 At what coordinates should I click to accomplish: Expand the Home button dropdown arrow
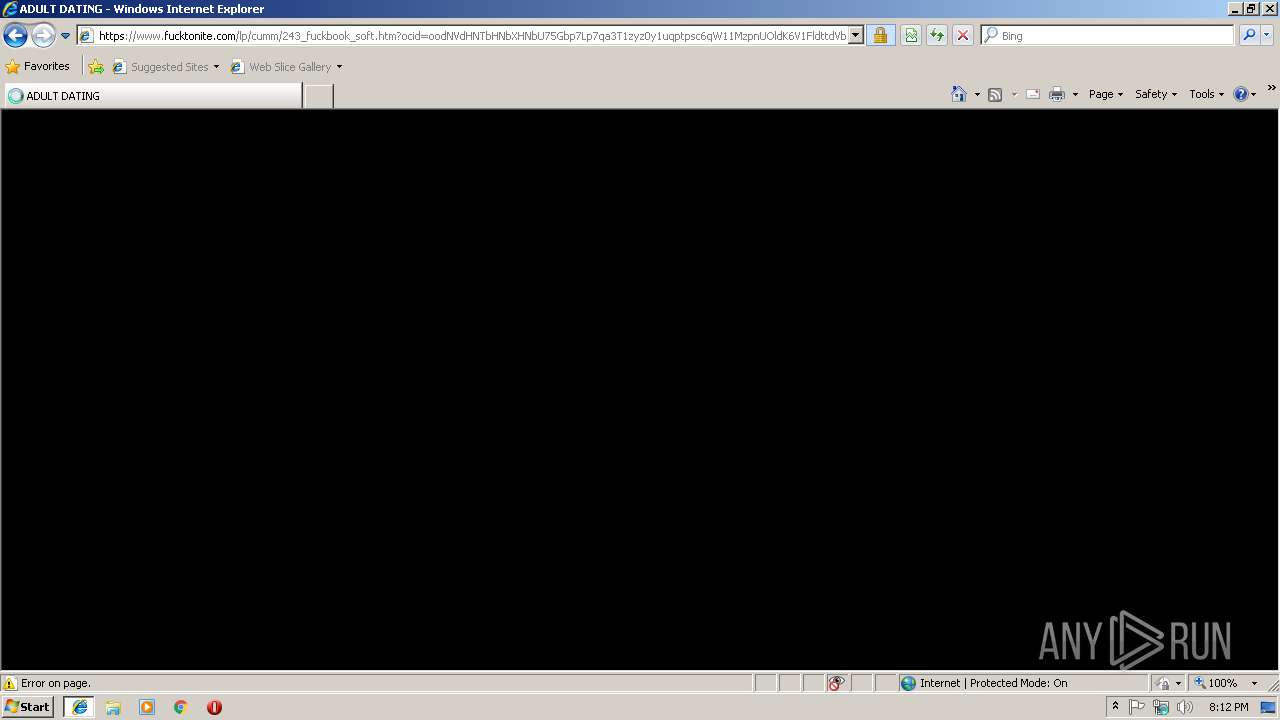977,94
